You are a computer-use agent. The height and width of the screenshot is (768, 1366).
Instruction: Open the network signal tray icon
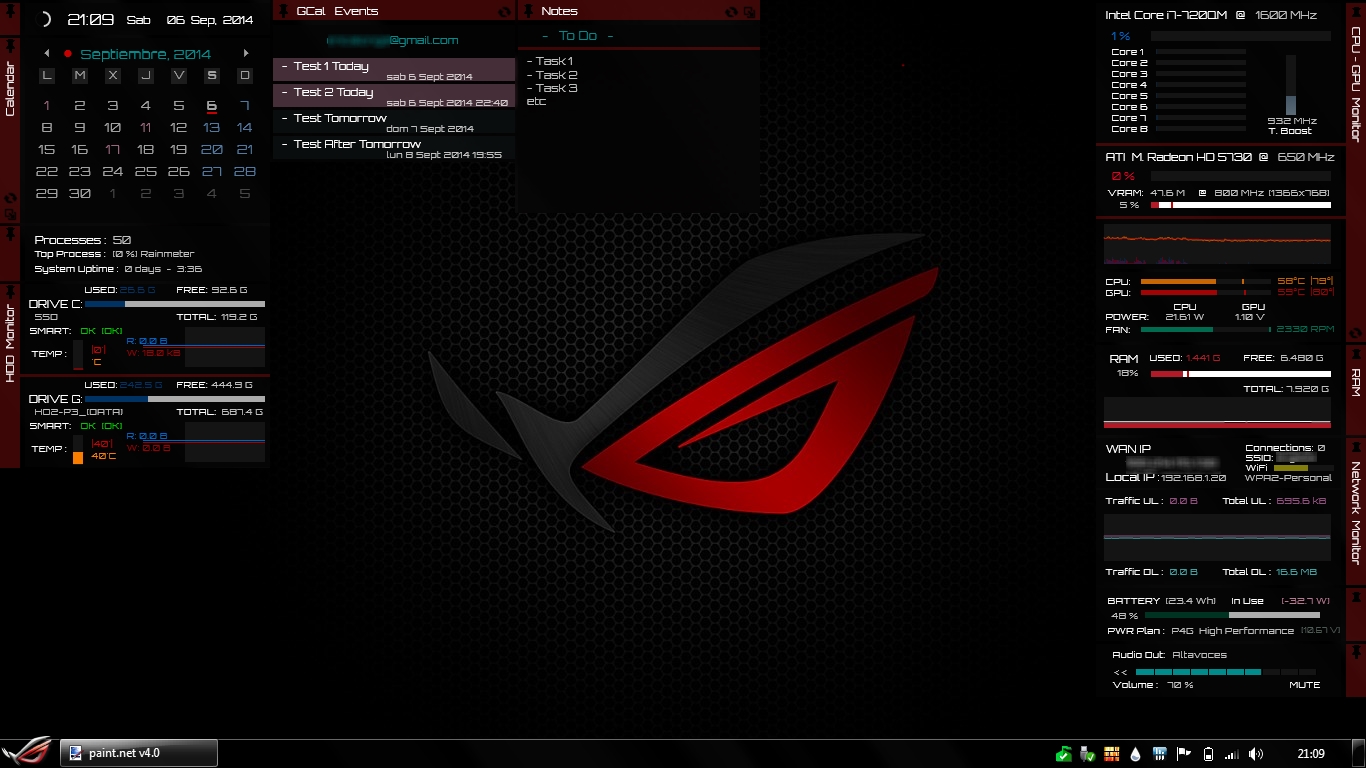click(x=1232, y=754)
